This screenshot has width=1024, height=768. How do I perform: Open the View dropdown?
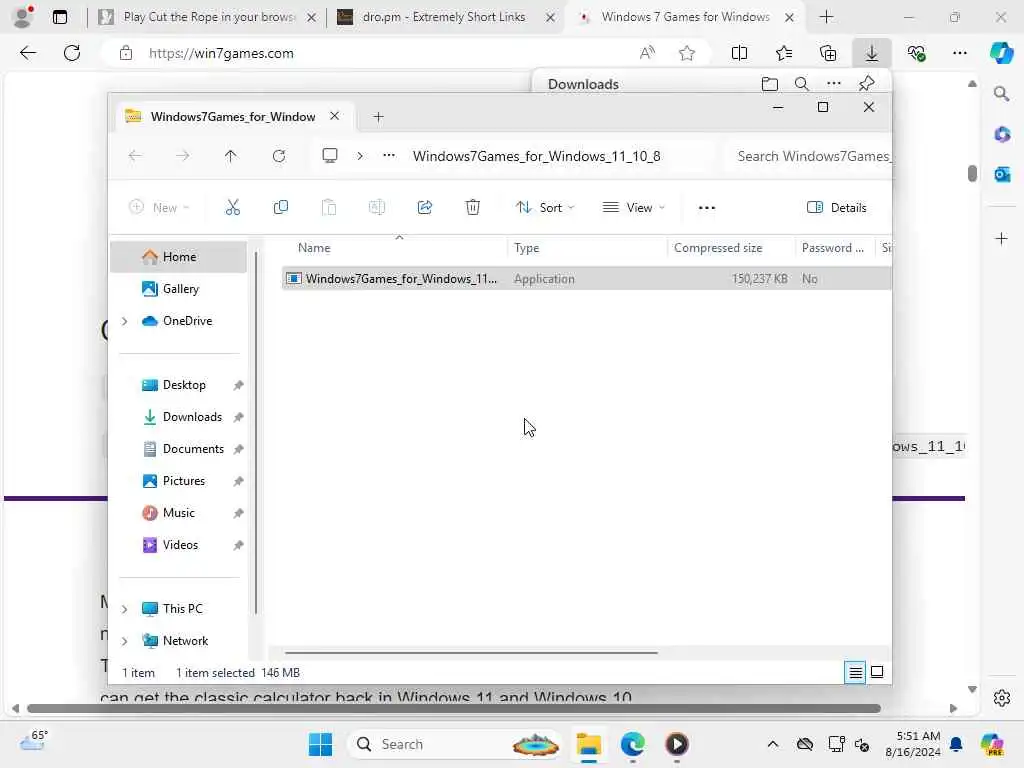click(633, 208)
